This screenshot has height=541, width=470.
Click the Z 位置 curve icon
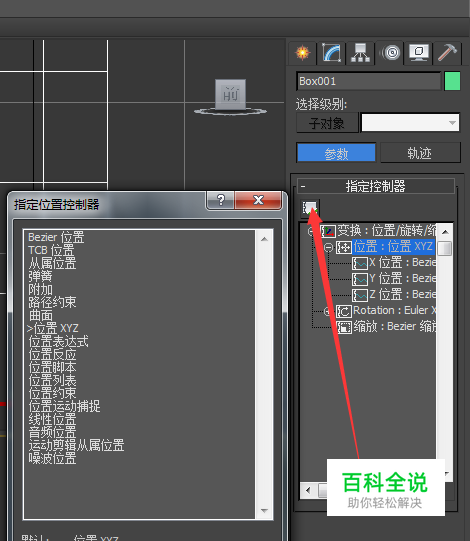(x=360, y=295)
